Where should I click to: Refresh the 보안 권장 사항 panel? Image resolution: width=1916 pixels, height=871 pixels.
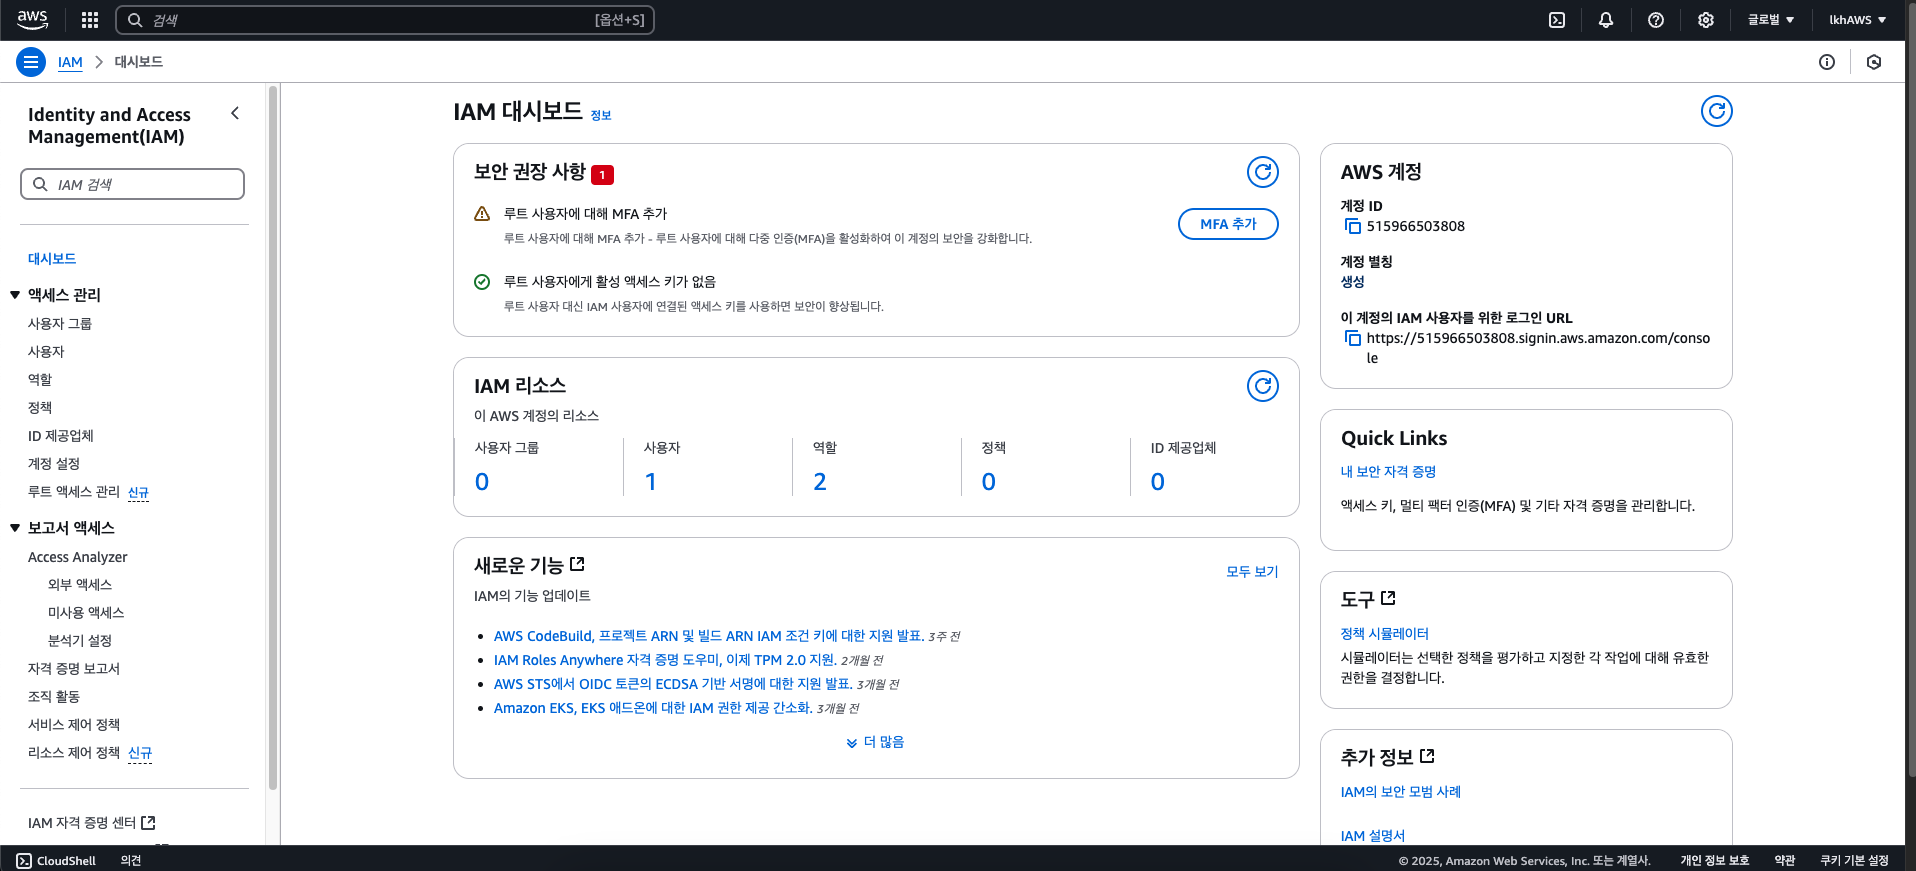(1263, 172)
